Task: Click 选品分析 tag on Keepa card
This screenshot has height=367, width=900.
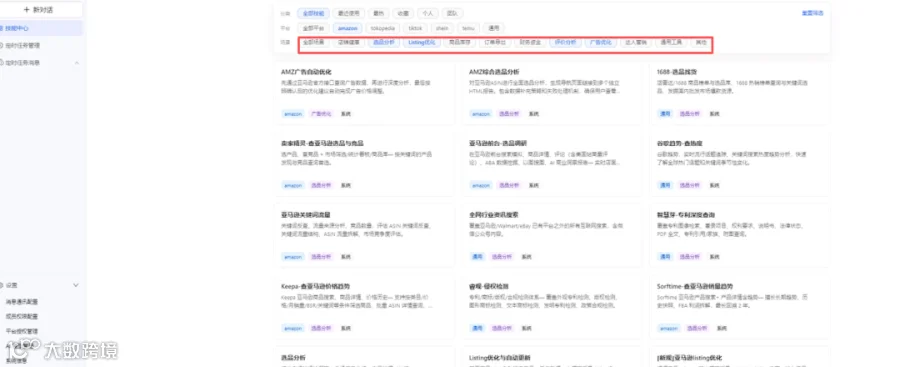Action: [321, 329]
